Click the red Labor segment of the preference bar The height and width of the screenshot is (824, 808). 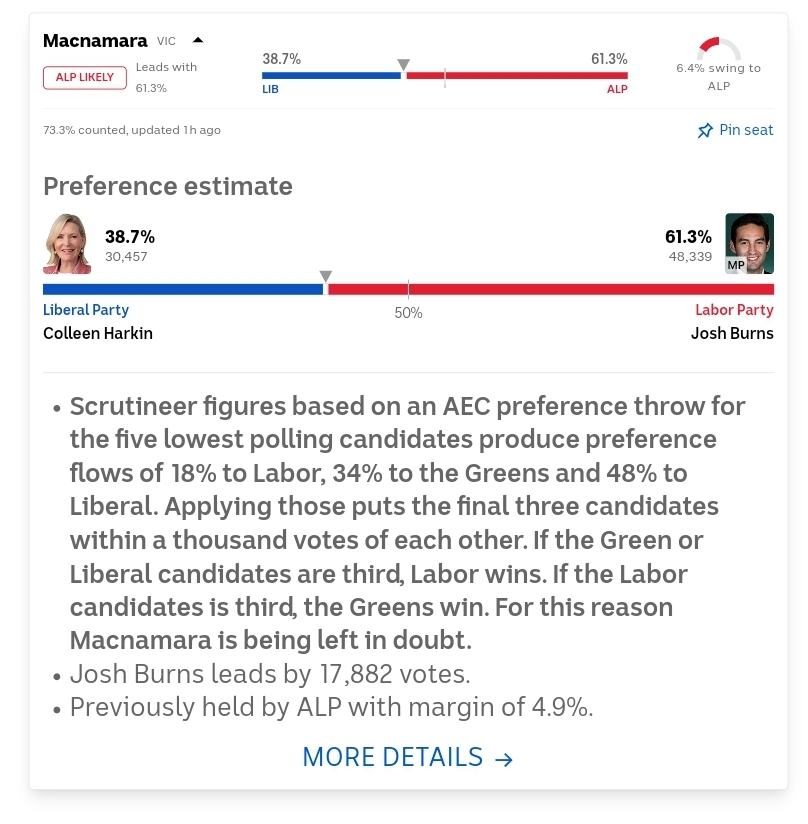point(550,289)
